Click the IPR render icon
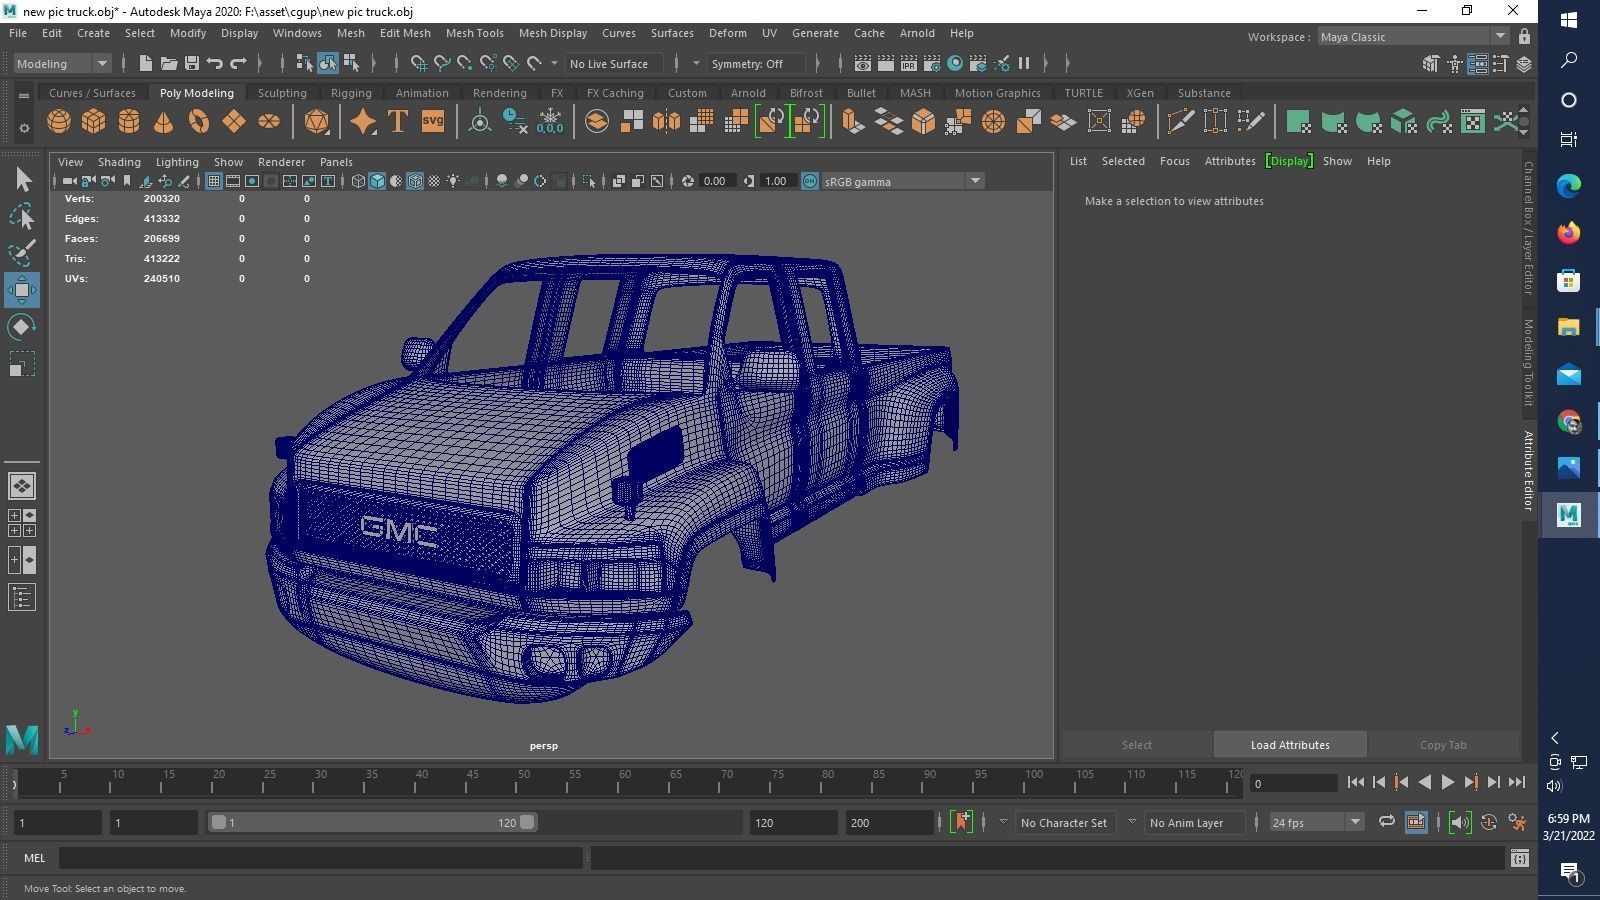This screenshot has height=900, width=1600. [909, 63]
